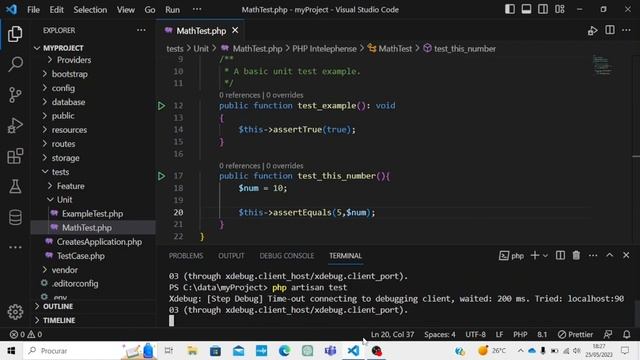Image resolution: width=640 pixels, height=360 pixels.
Task: Click the feedback icon in status bar
Action: coord(608,334)
